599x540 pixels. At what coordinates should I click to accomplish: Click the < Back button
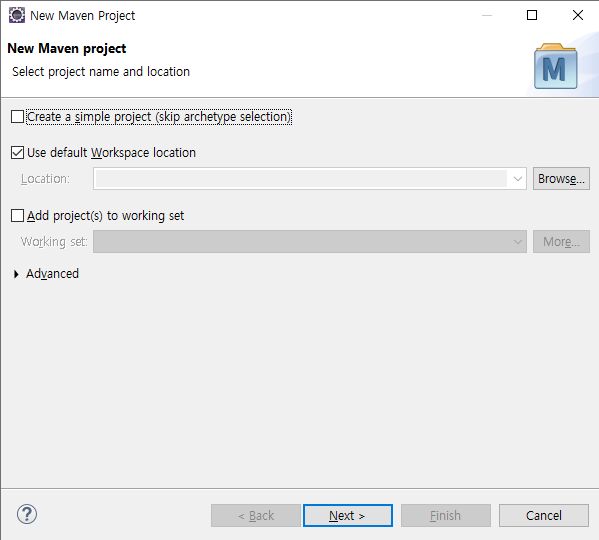point(256,516)
